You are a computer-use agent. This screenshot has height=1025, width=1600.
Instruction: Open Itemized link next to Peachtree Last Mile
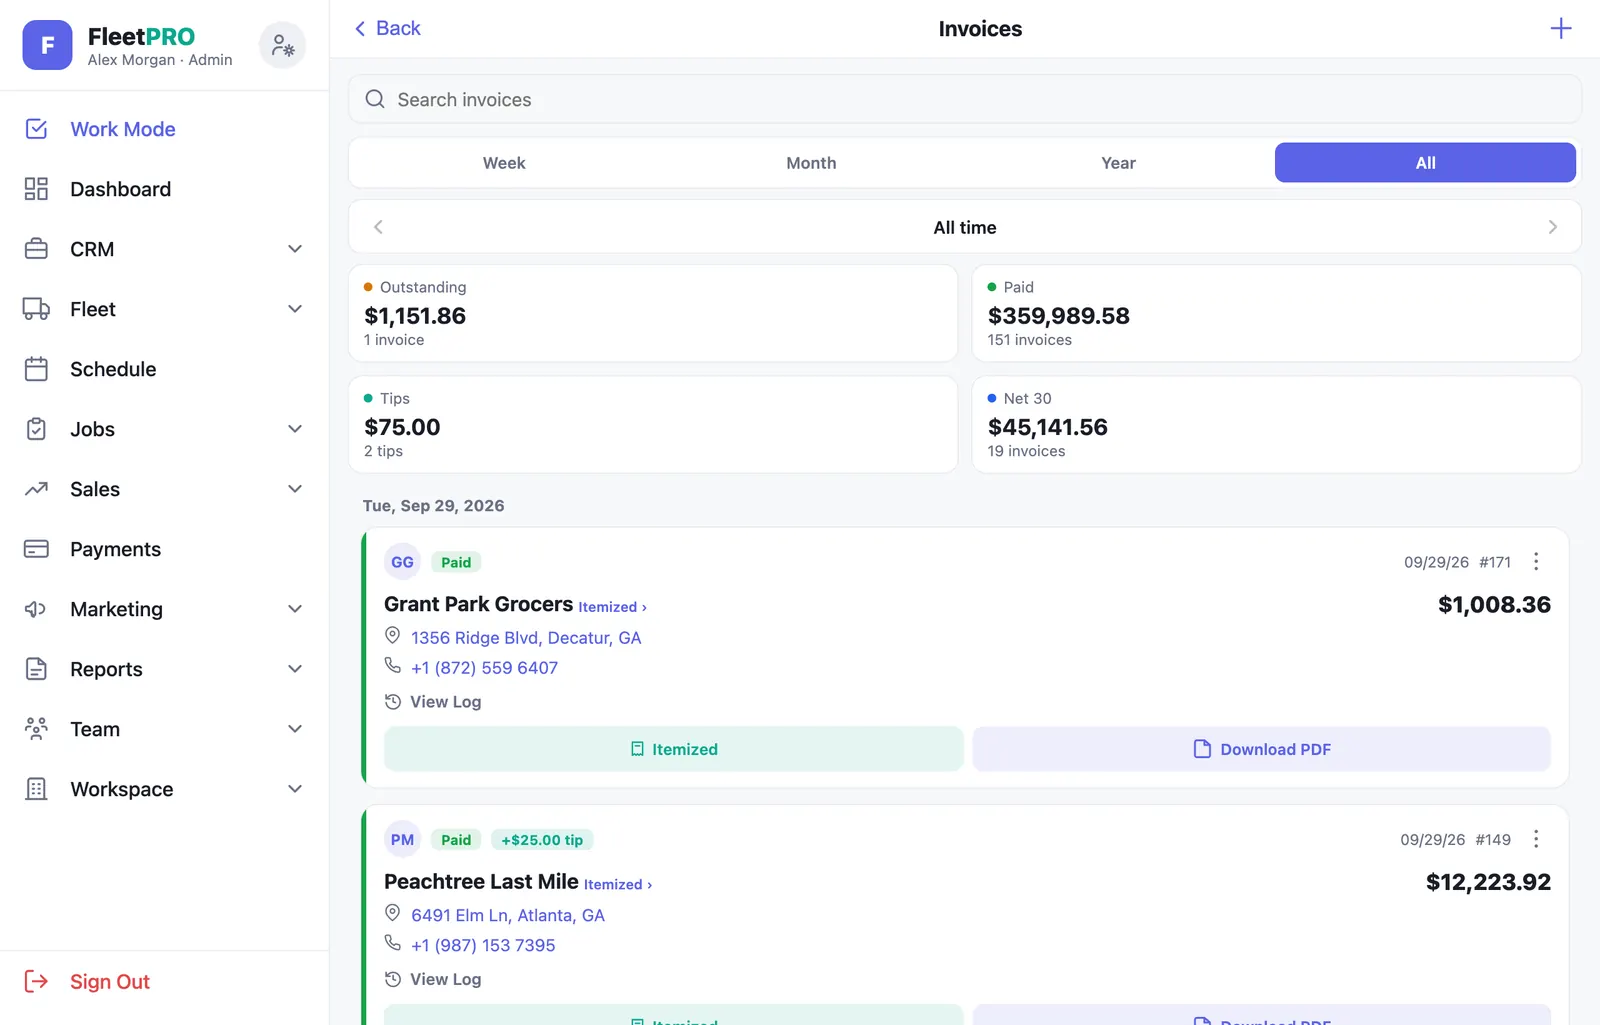coord(618,884)
